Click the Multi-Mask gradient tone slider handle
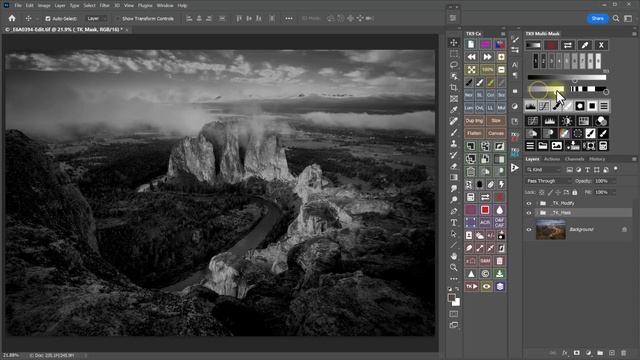The width and height of the screenshot is (640, 360). [x=574, y=81]
